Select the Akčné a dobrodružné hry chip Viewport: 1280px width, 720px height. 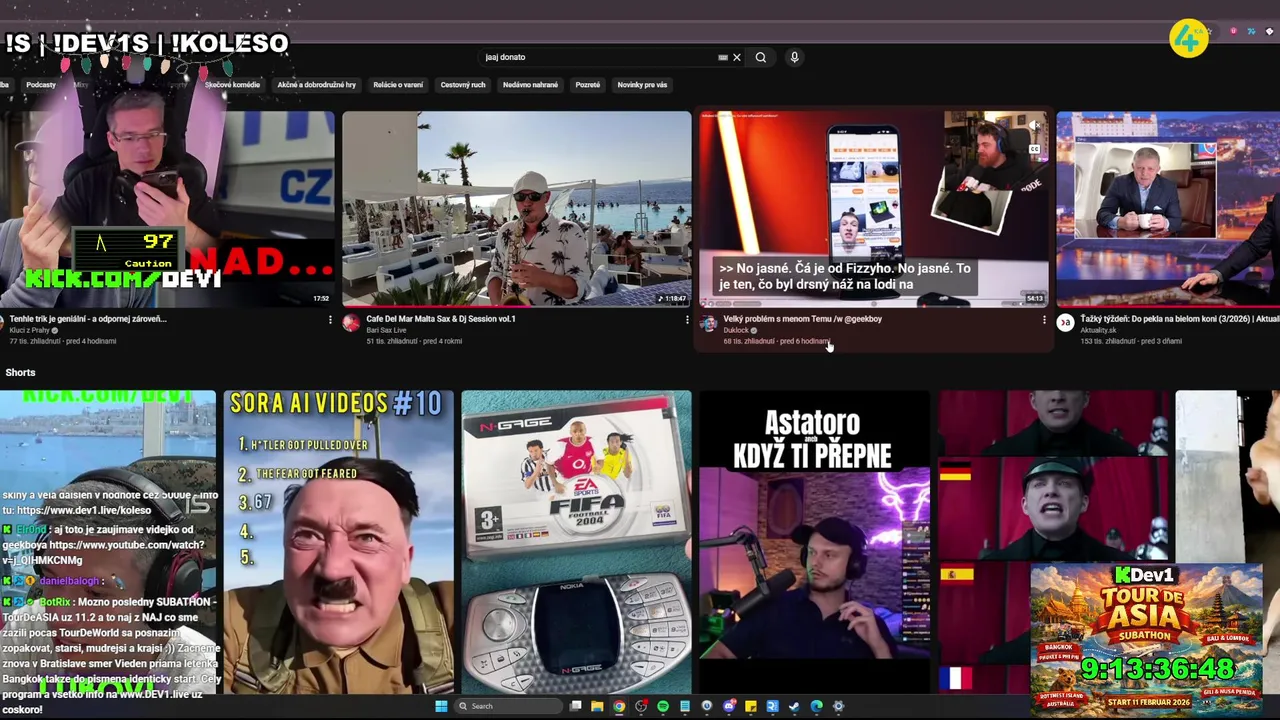(x=316, y=85)
